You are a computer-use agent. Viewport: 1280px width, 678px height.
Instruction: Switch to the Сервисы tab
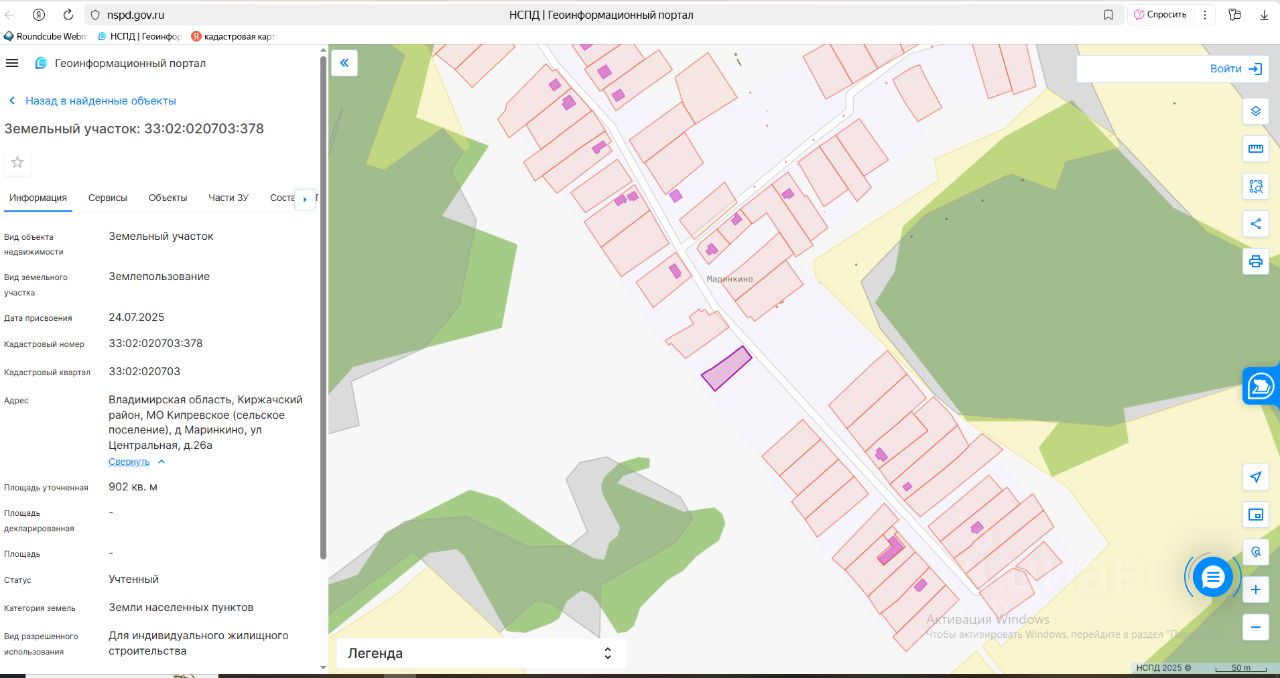(108, 198)
